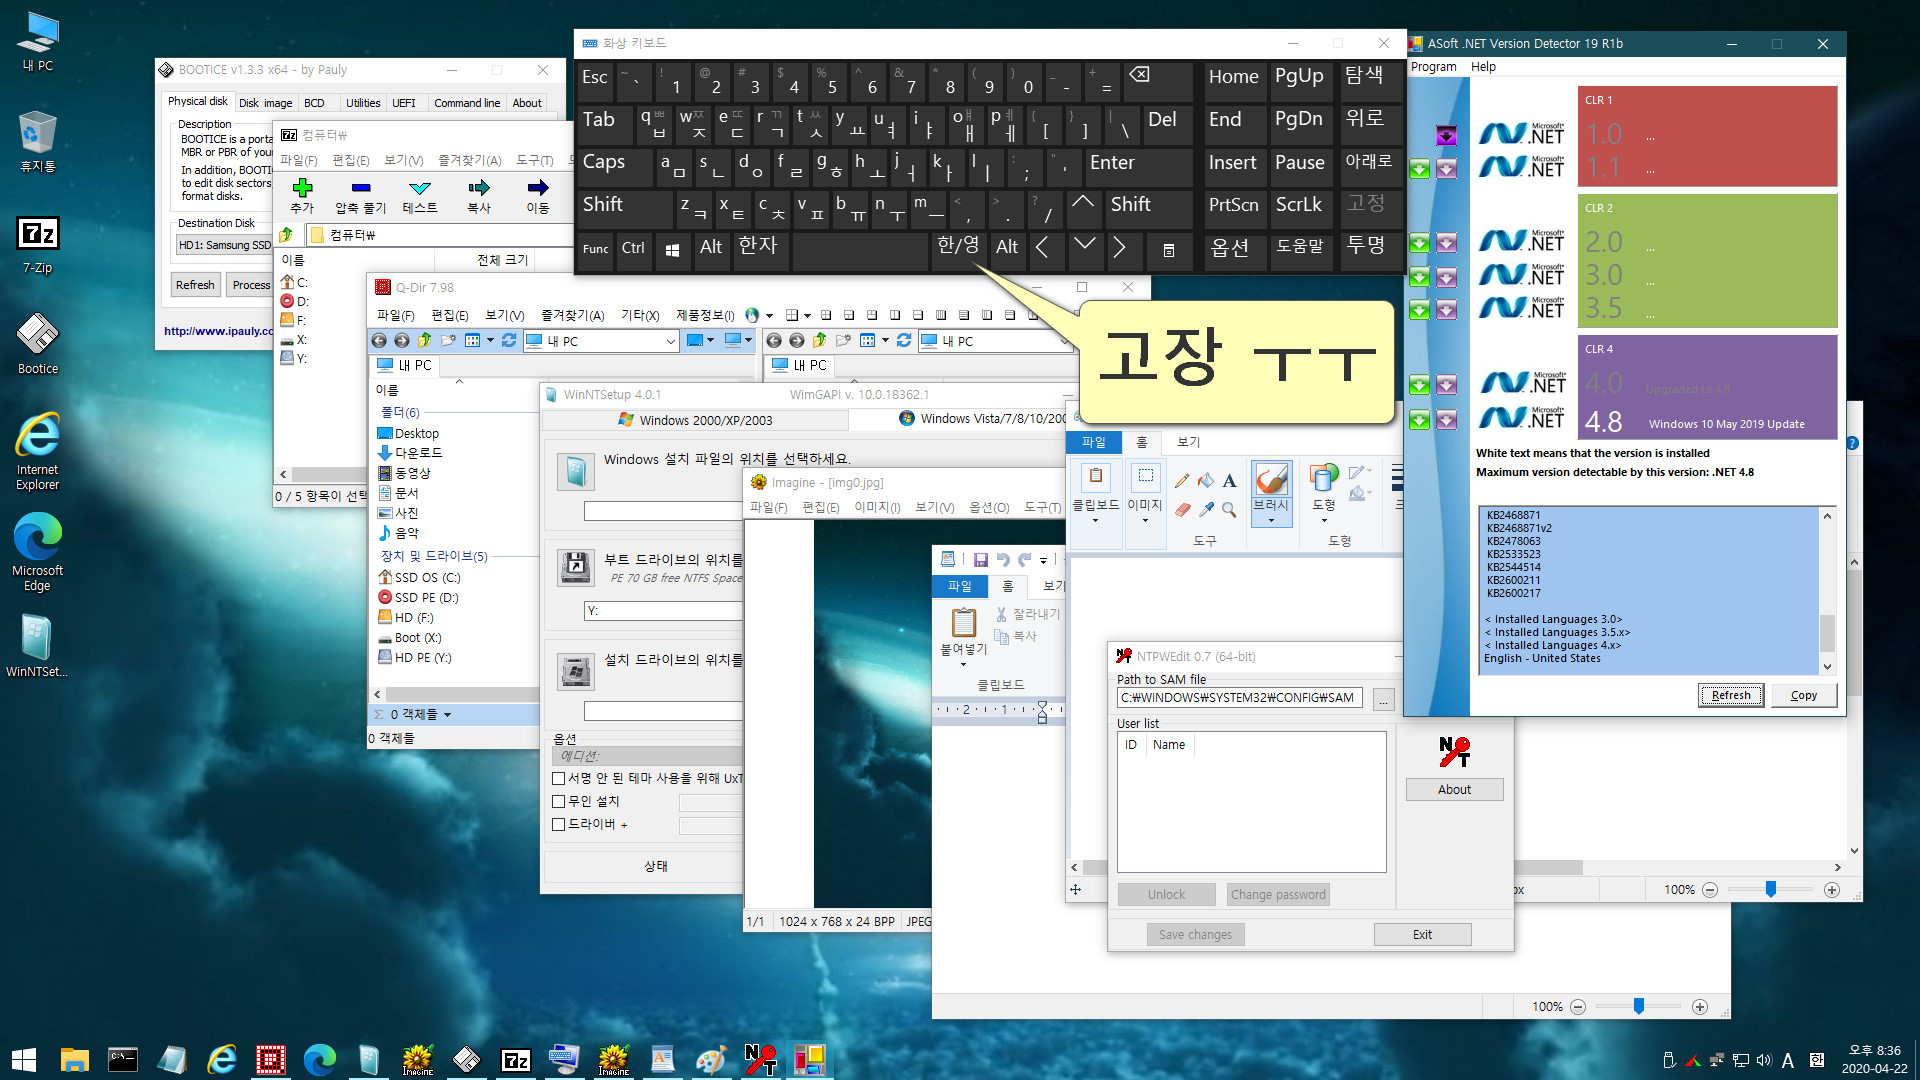Expand the Clipboard (클립보드) dropdown in Paint
The width and height of the screenshot is (1920, 1080).
(1095, 520)
